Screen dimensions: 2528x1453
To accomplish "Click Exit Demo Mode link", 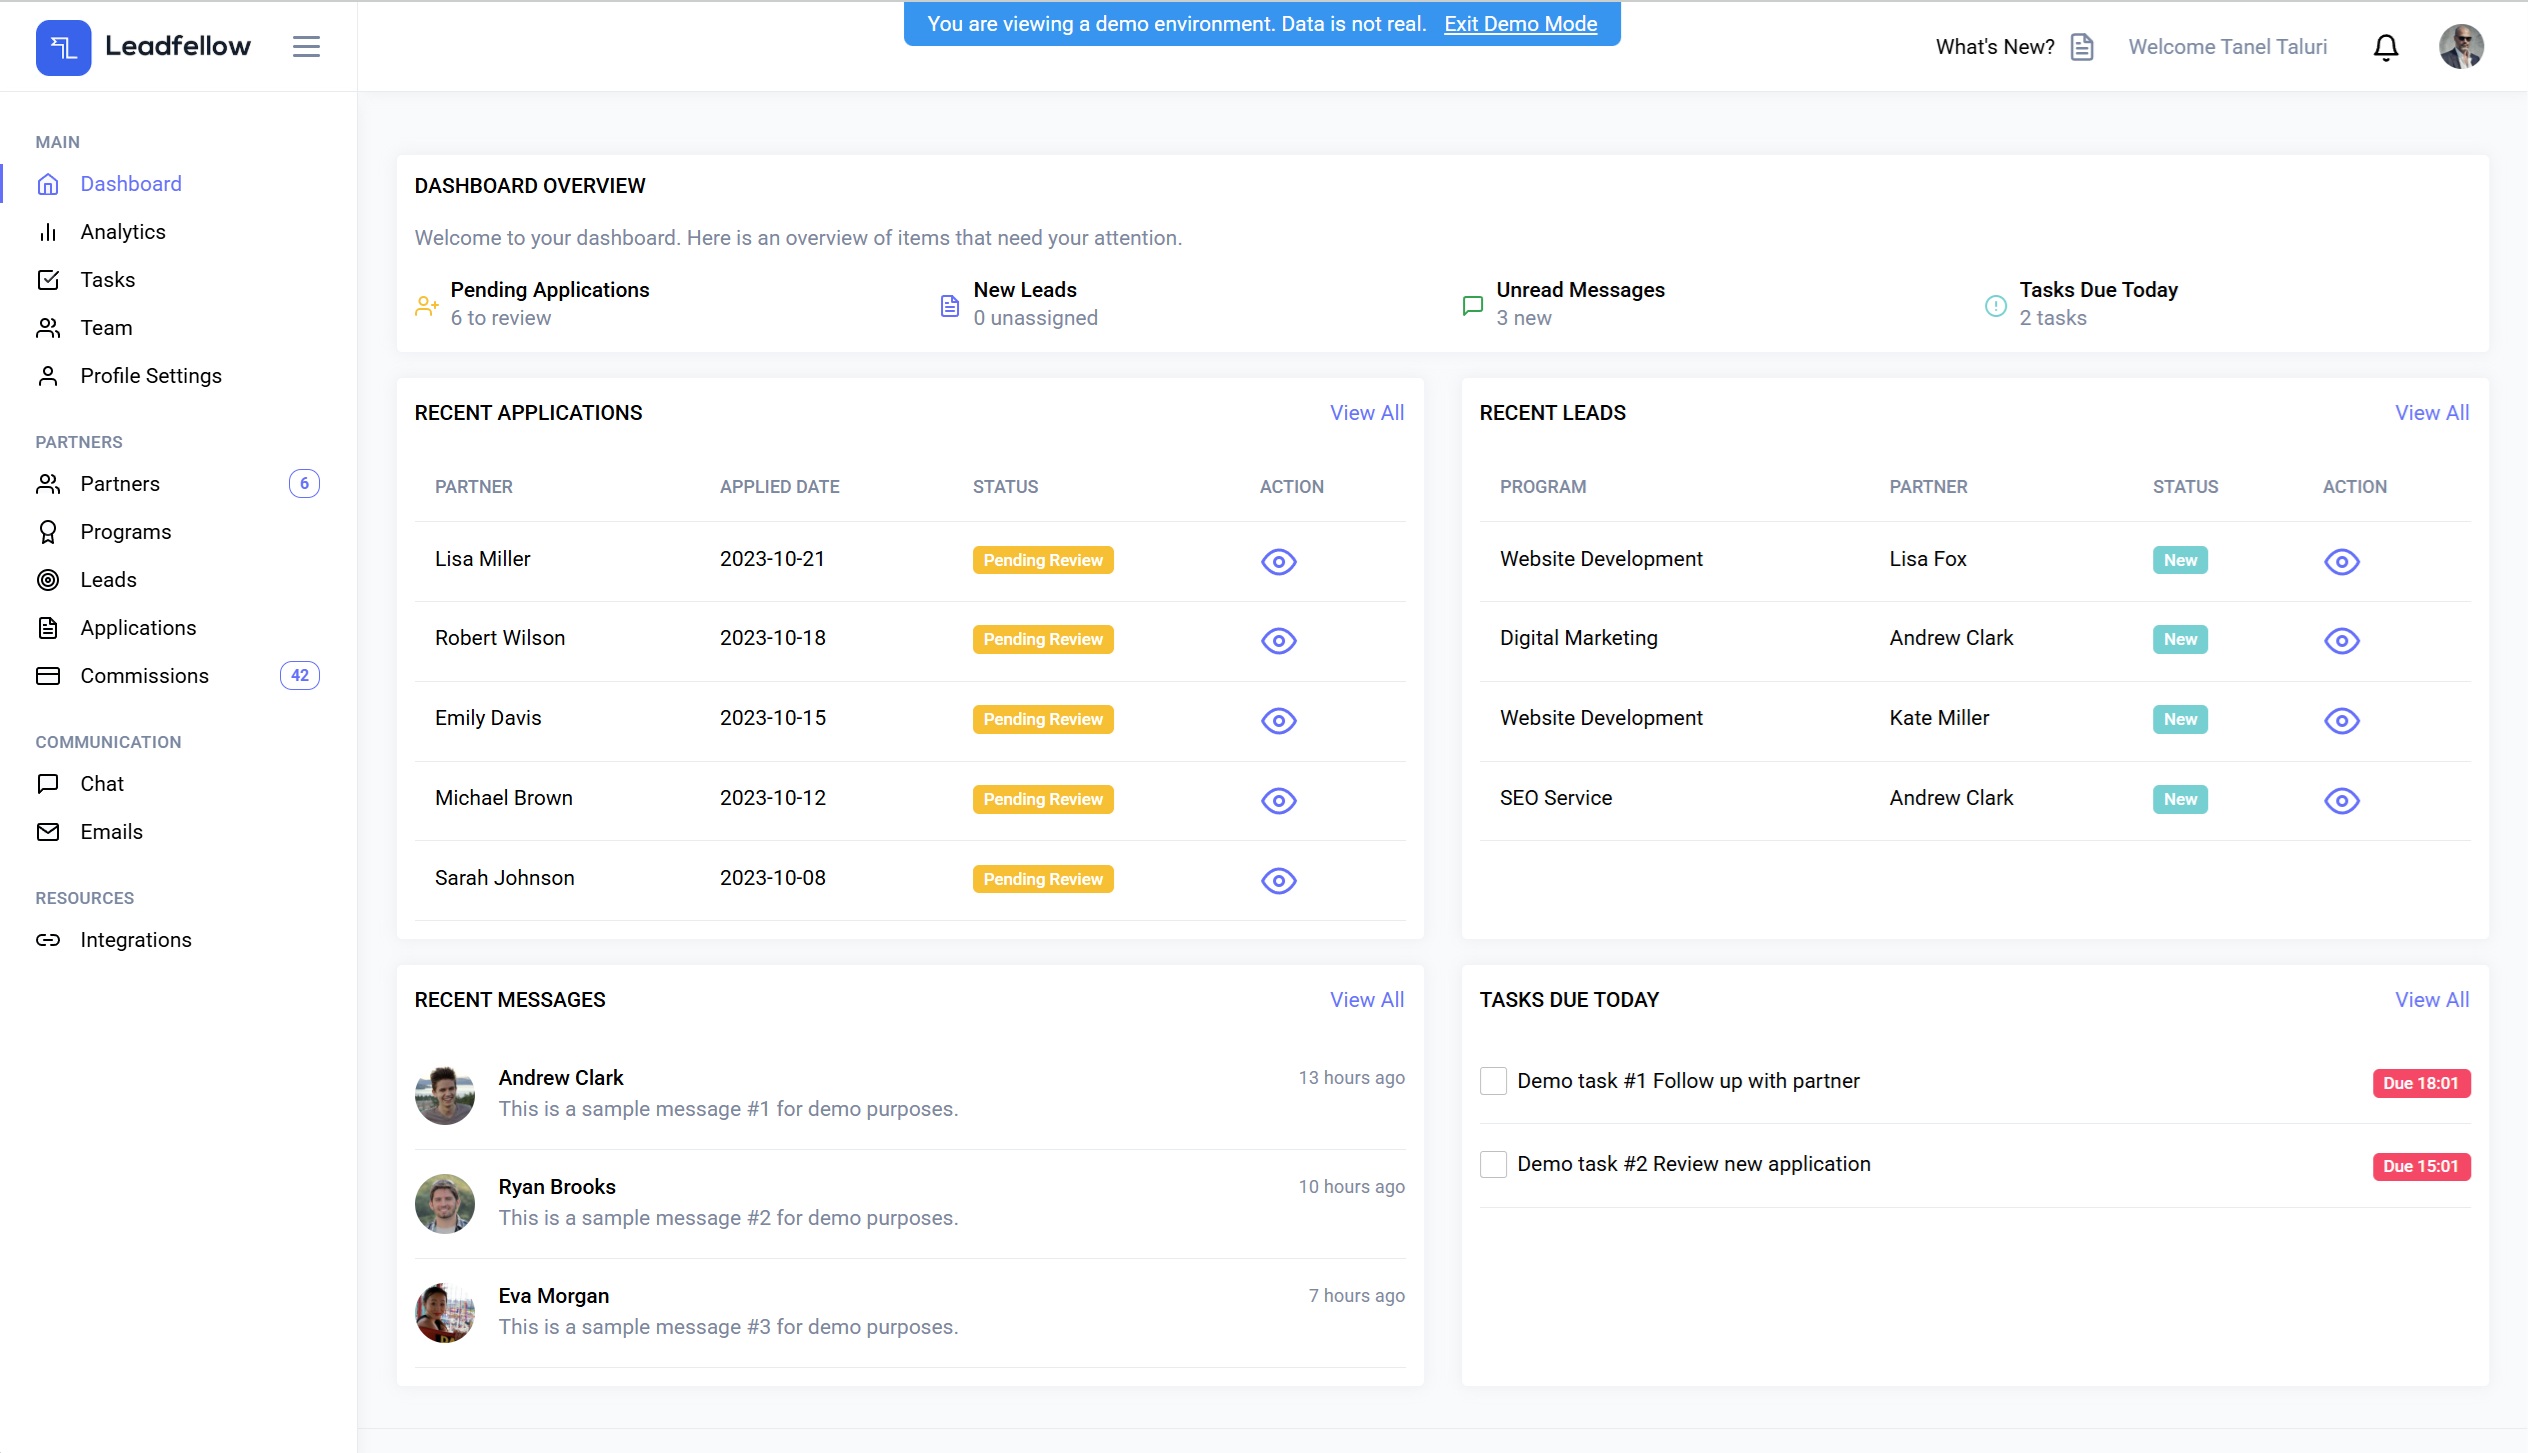I will click(x=1520, y=24).
